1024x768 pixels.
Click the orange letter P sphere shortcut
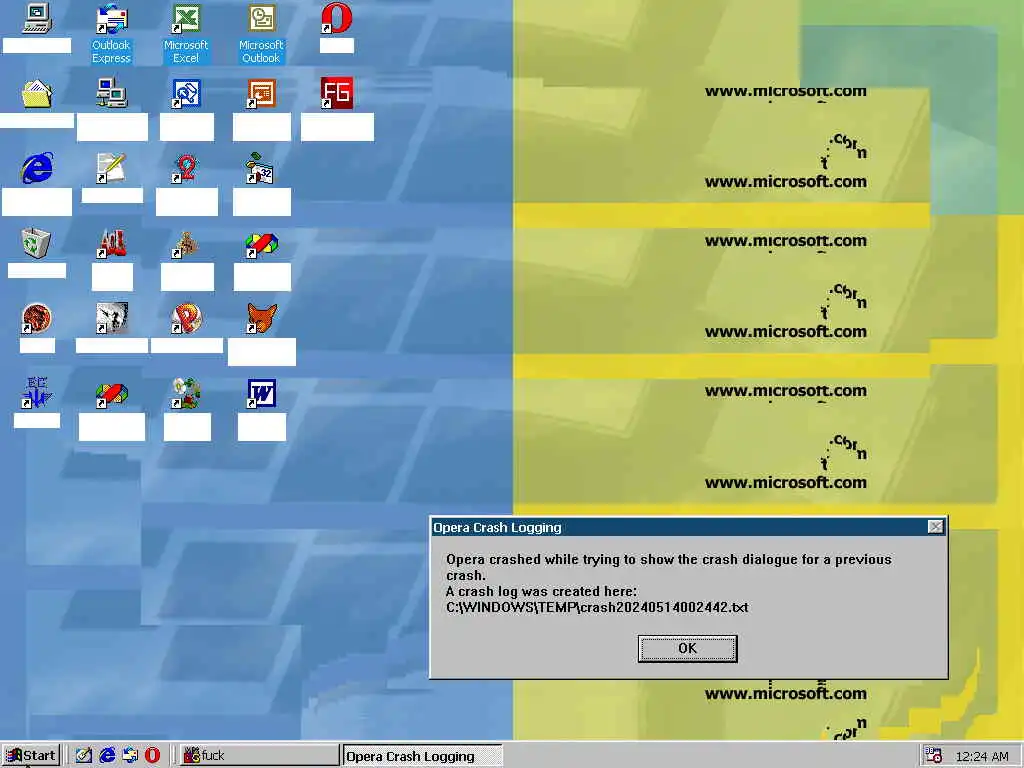click(186, 318)
